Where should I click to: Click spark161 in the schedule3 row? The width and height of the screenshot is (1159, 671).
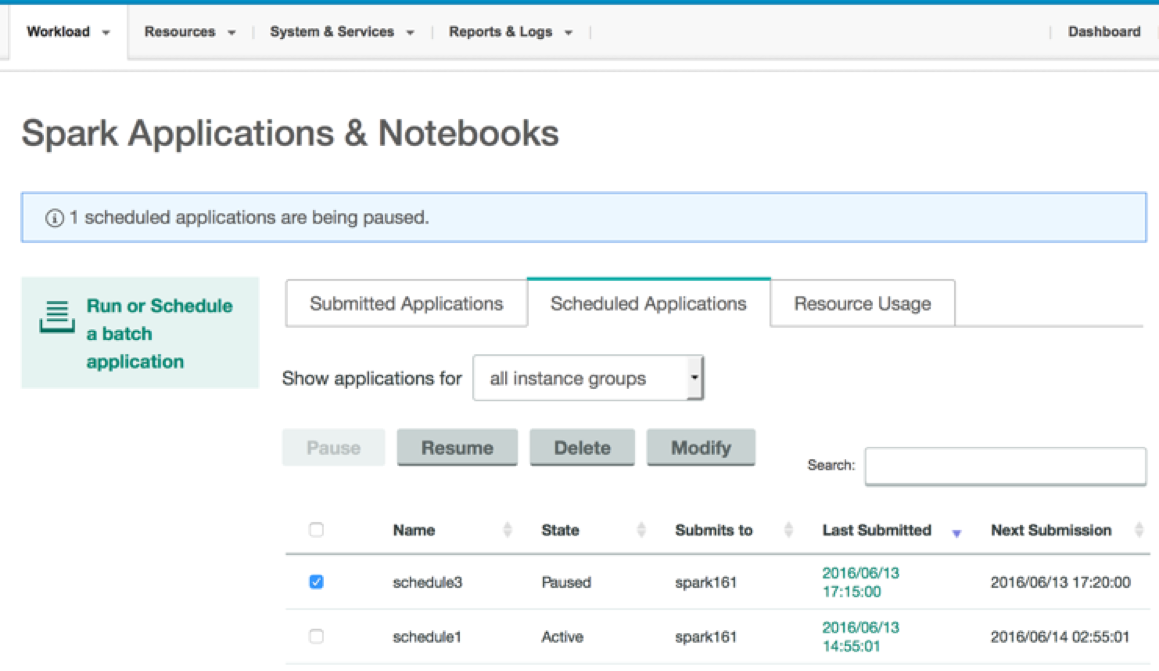coord(706,582)
